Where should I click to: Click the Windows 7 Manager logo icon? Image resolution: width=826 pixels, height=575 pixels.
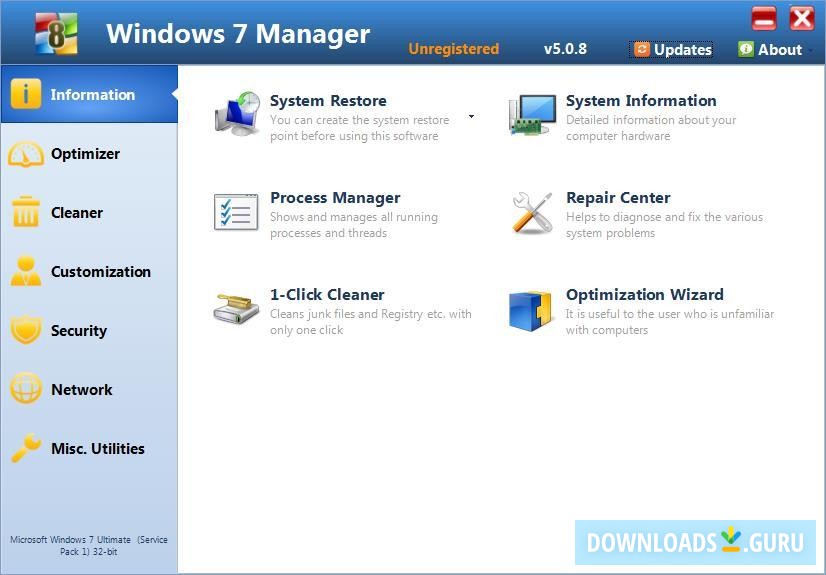point(56,34)
